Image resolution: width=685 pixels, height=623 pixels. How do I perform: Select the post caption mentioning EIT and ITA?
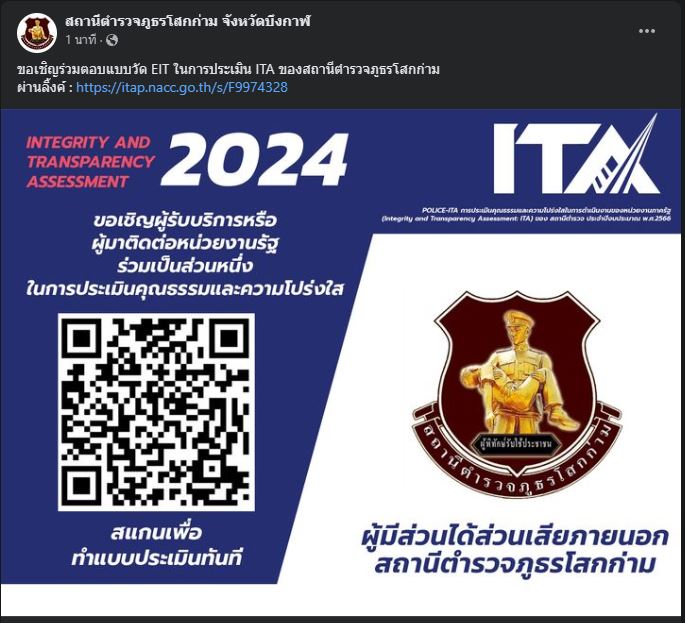coord(228,69)
